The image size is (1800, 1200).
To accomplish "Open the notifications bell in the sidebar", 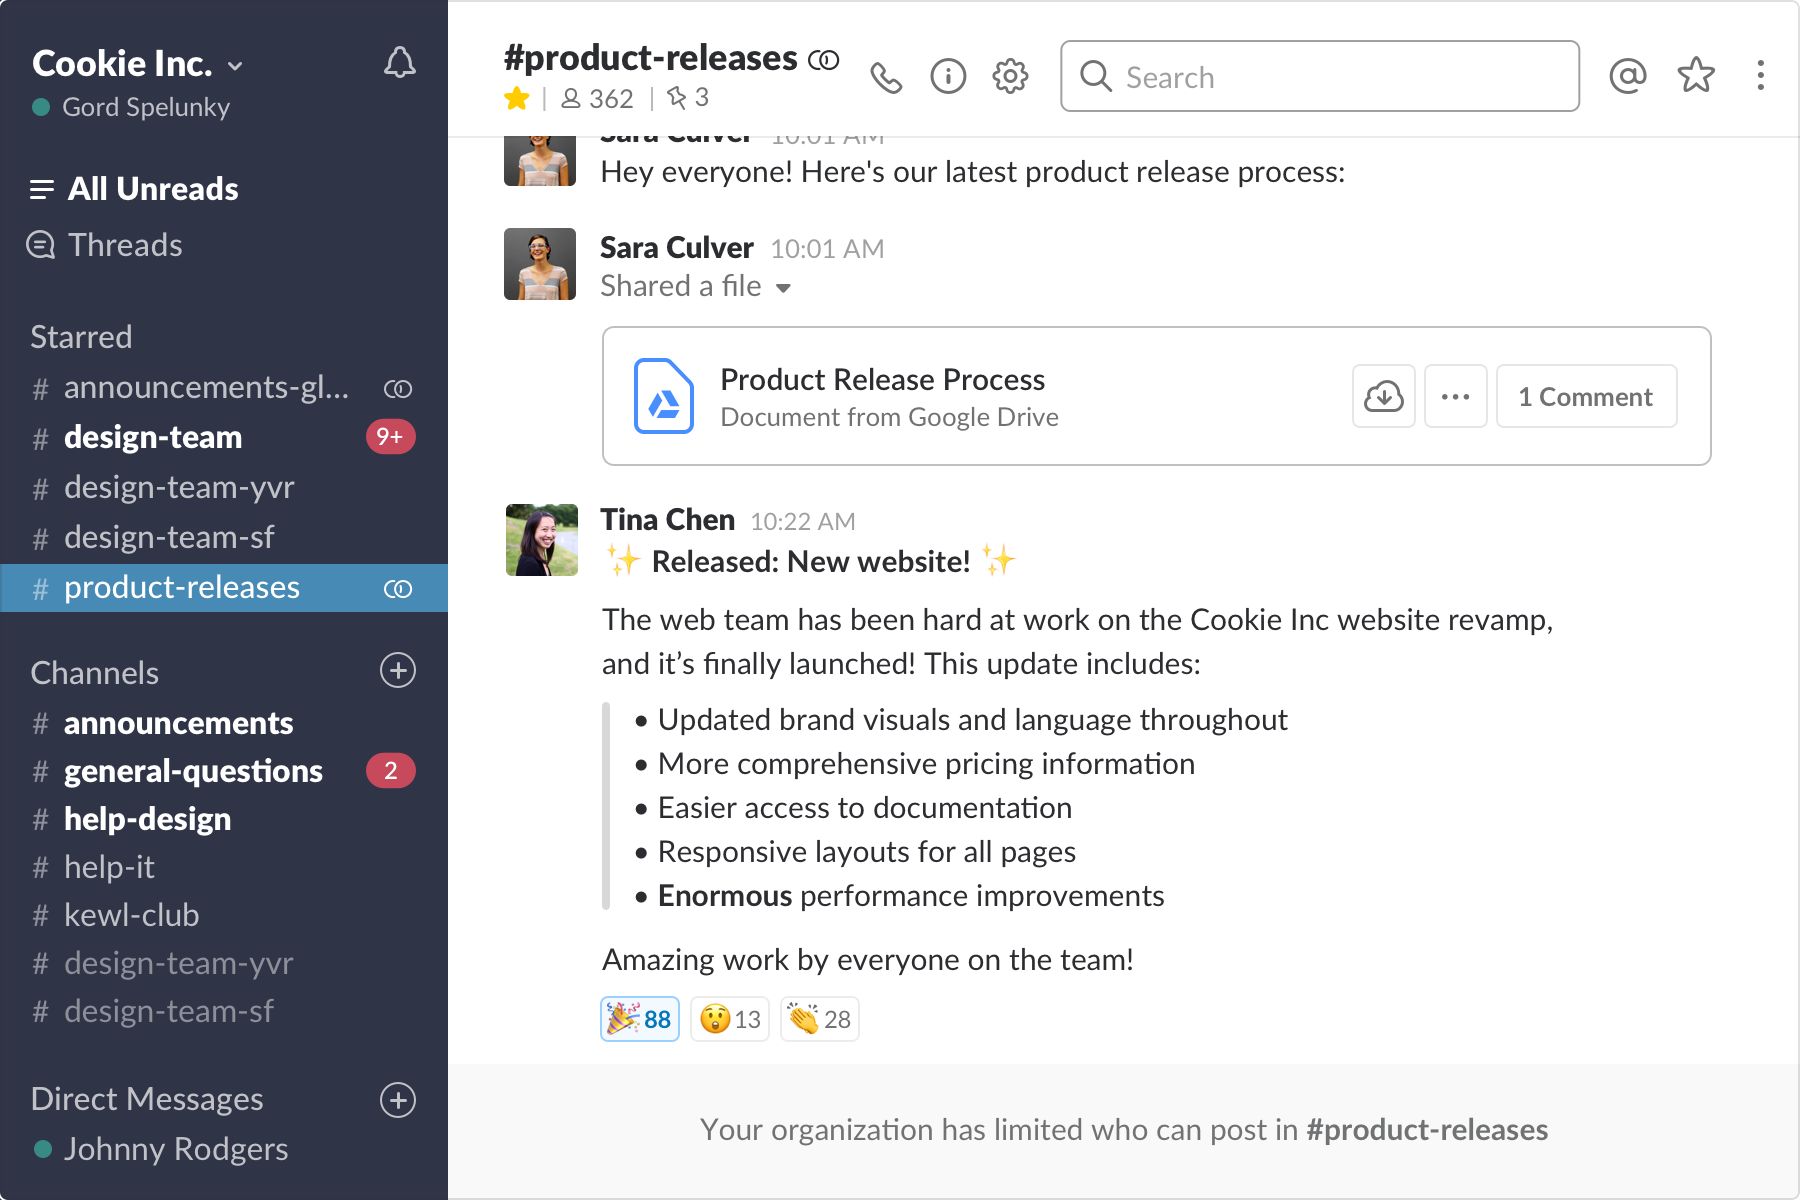I will pyautogui.click(x=400, y=63).
